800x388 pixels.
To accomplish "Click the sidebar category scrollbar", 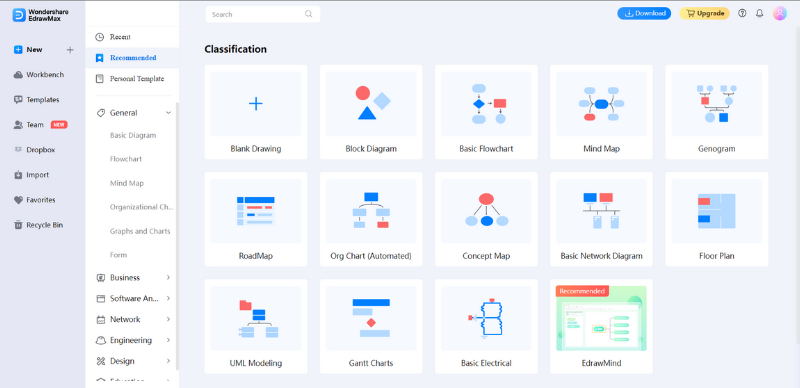I will coord(178,236).
